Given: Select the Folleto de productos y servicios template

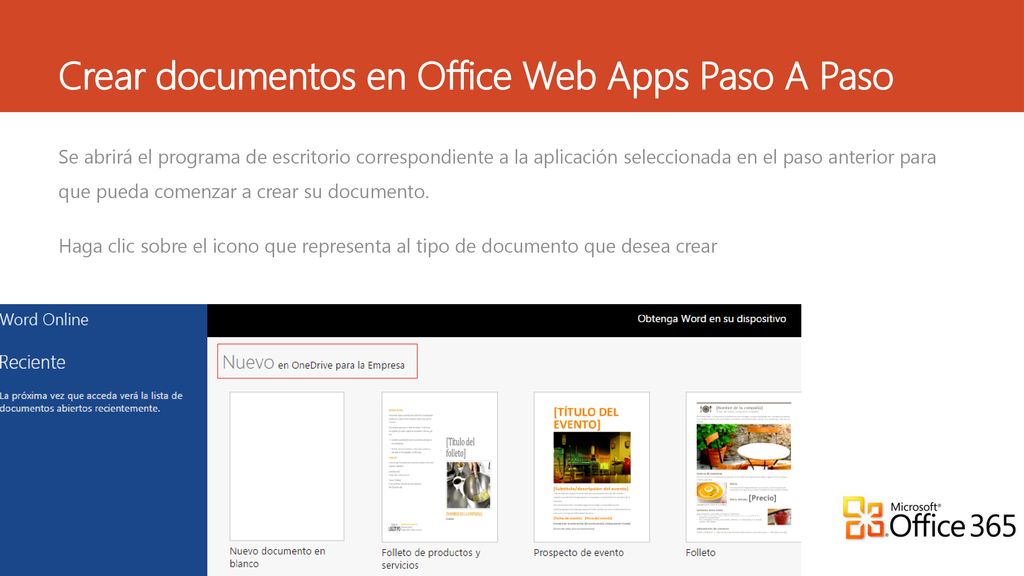Looking at the screenshot, I should tap(440, 467).
